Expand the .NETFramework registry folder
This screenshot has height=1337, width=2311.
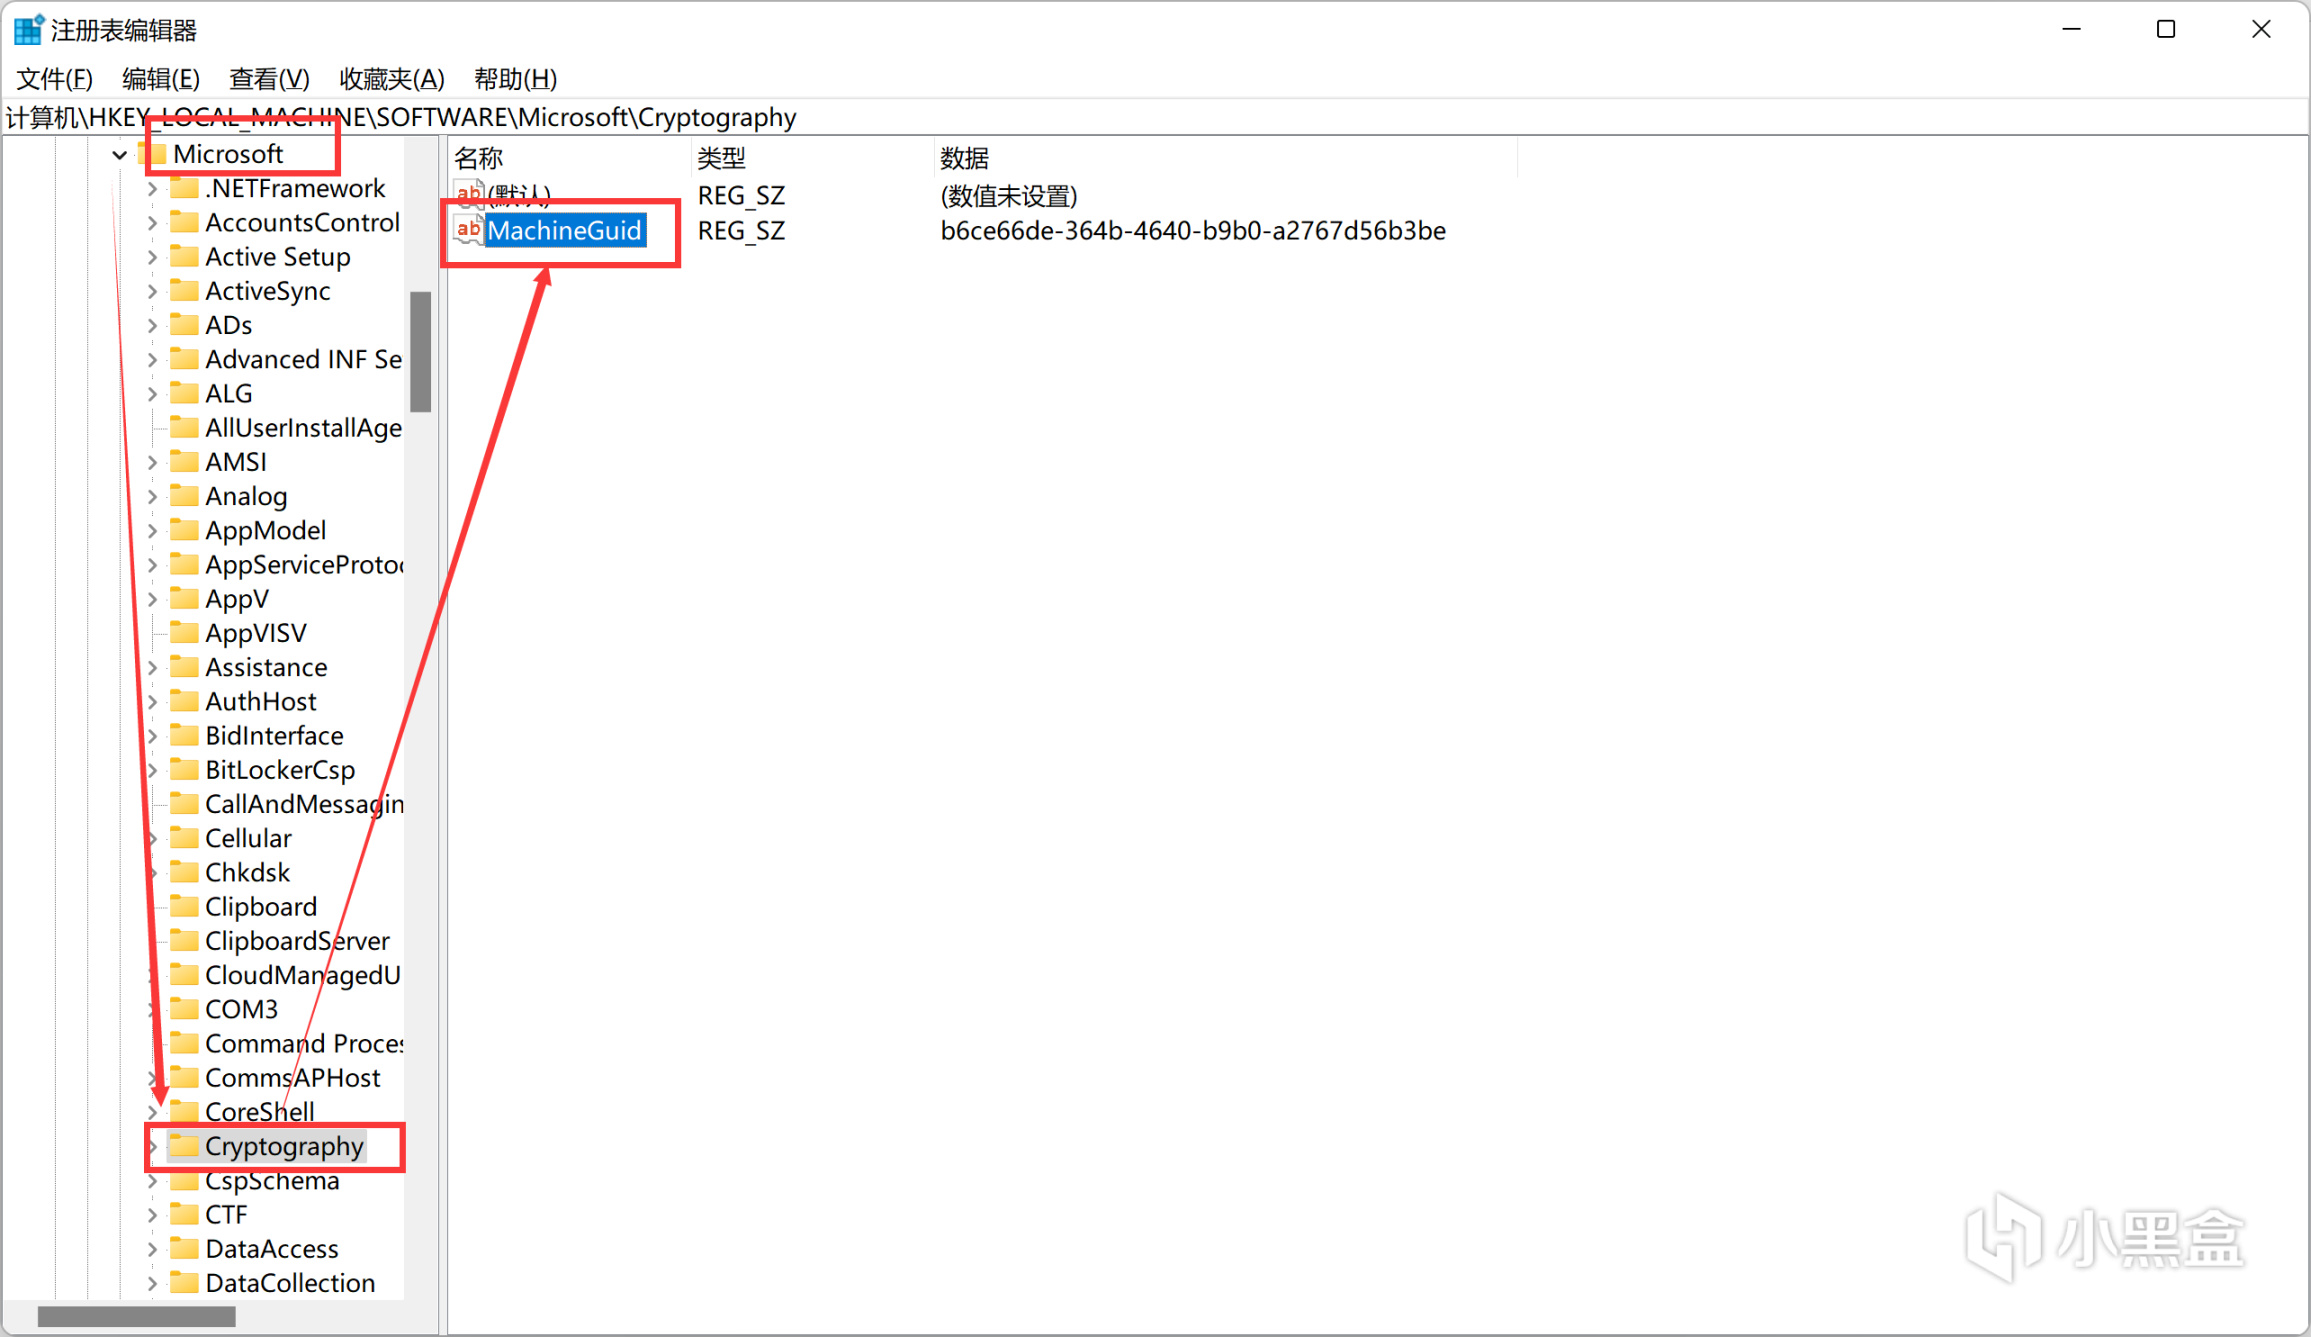[x=154, y=188]
